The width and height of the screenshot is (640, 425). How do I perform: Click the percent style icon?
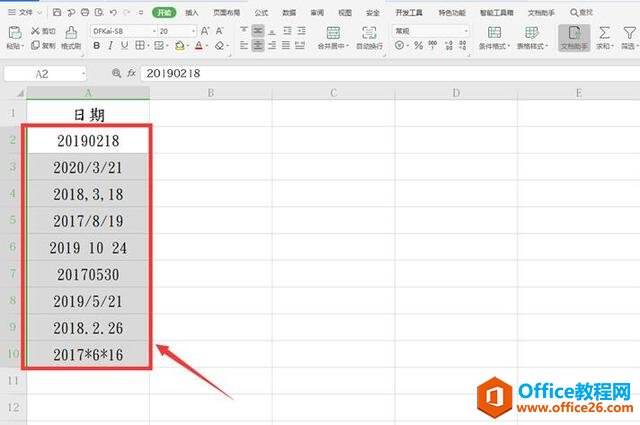[x=418, y=45]
